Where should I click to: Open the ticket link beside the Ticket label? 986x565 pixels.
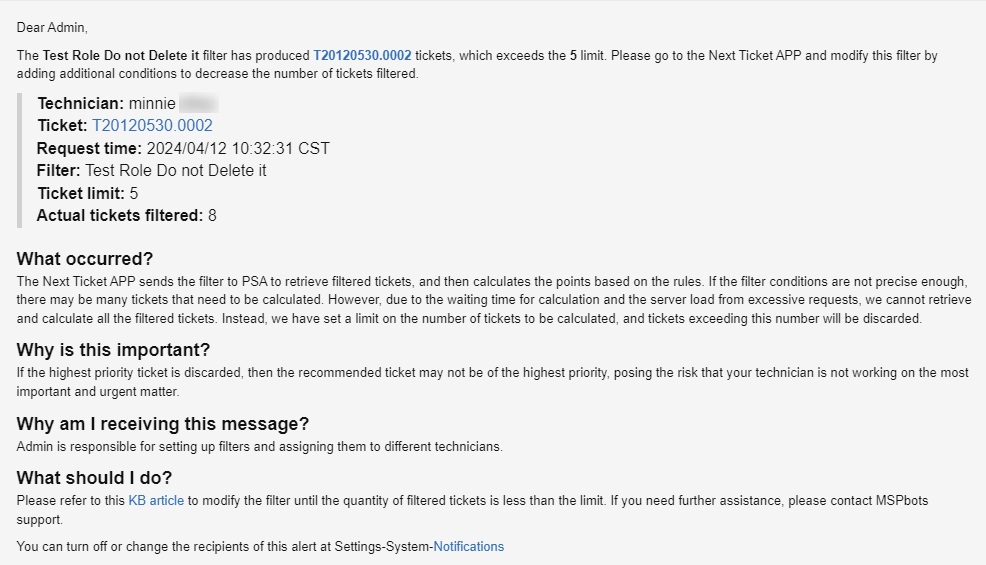[x=152, y=126]
